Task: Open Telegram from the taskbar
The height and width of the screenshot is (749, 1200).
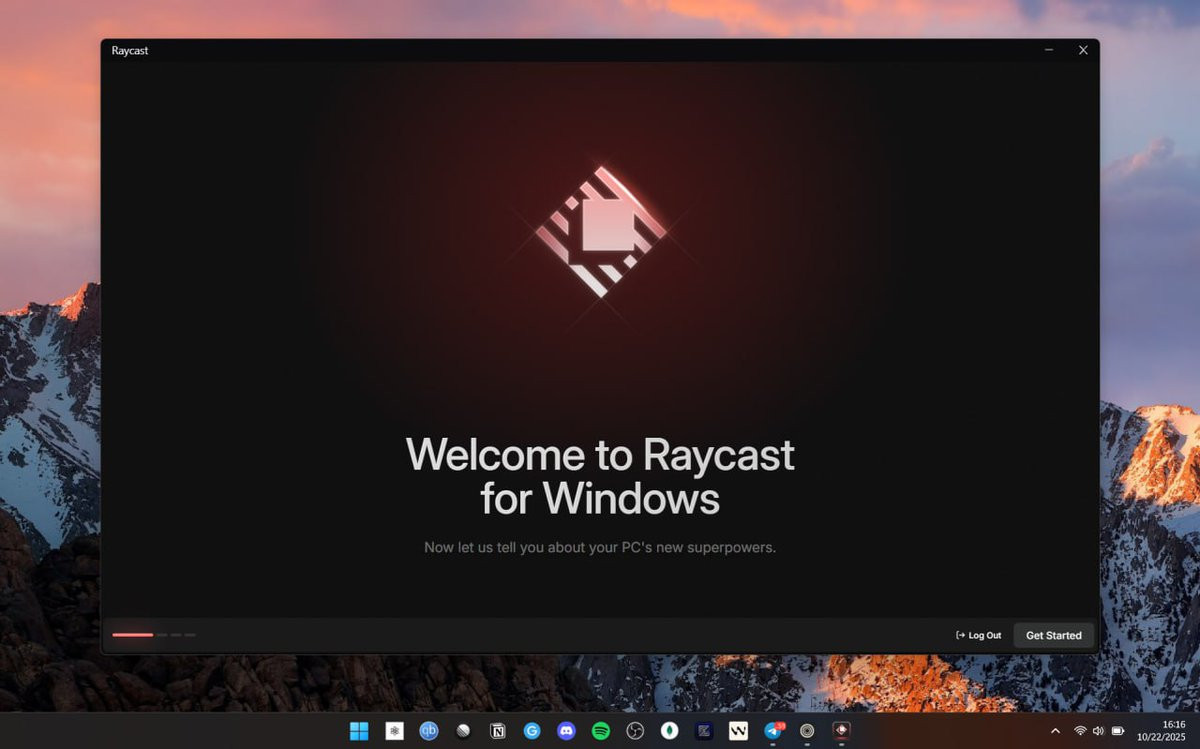Action: click(x=773, y=731)
